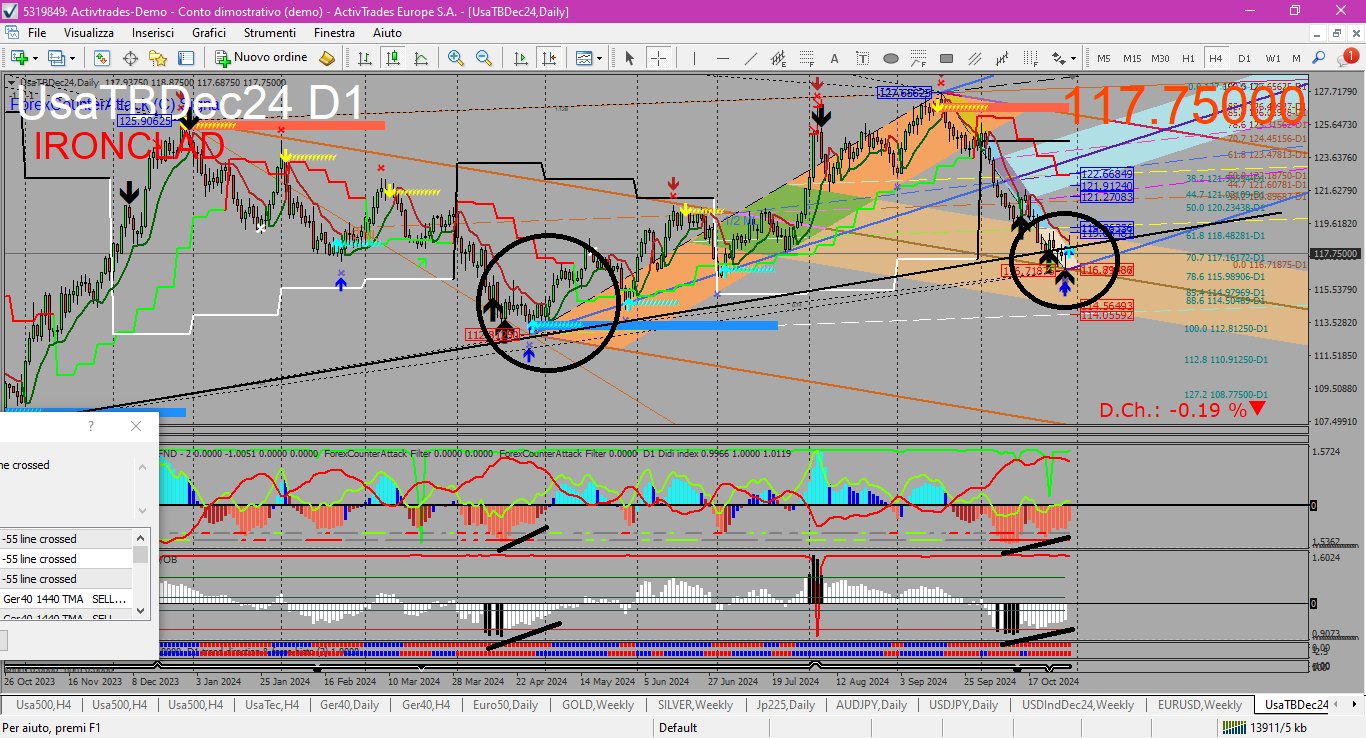Select the equidistant channel tool
Screen dimensions: 1366x738
(x=778, y=58)
